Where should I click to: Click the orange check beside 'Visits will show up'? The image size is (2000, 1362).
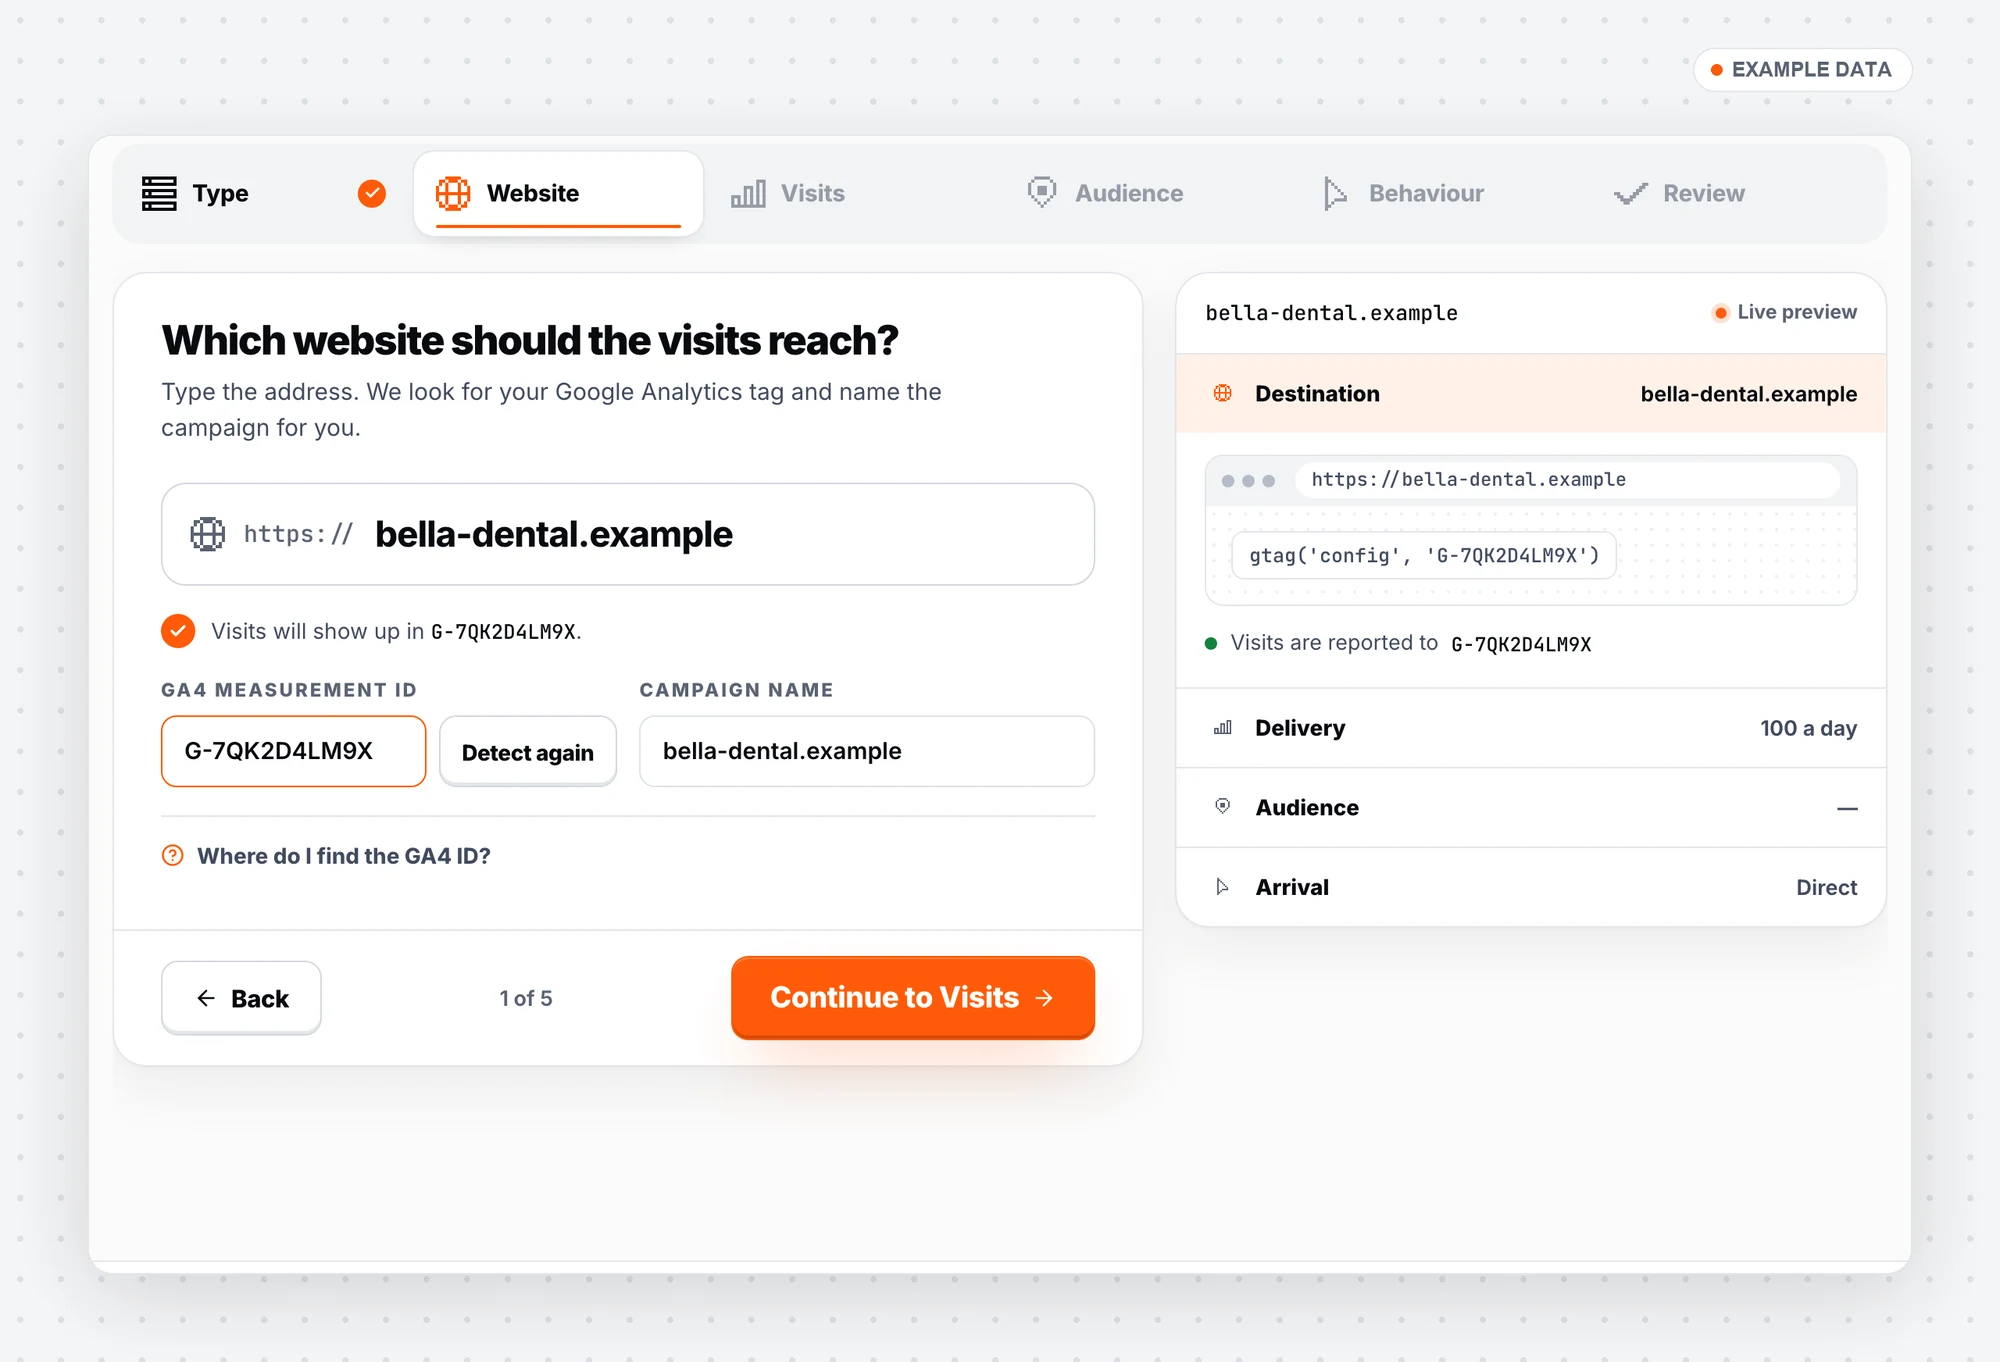tap(178, 631)
